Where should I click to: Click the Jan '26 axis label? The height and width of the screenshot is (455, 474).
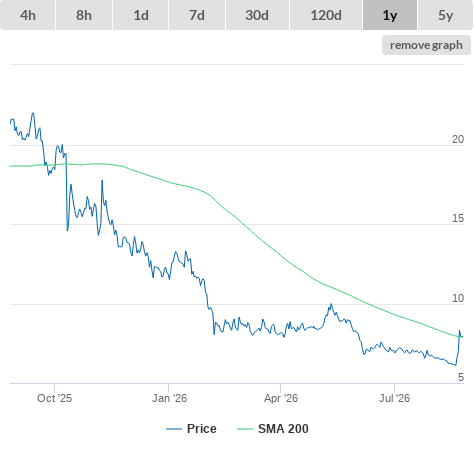[x=169, y=398]
